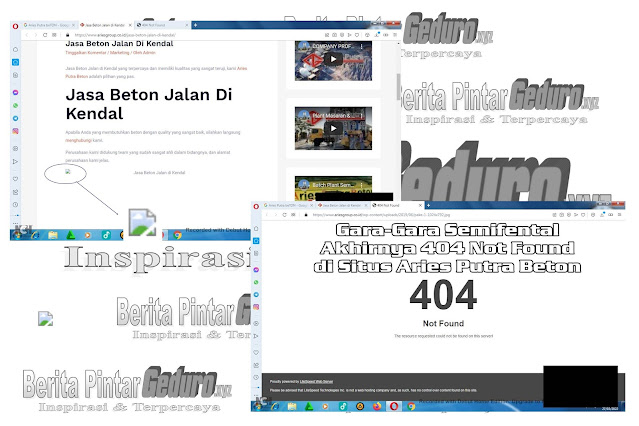The height and width of the screenshot is (426, 639).
Task: Open WhatsApp from 404 window sidebar
Action: tap(256, 282)
